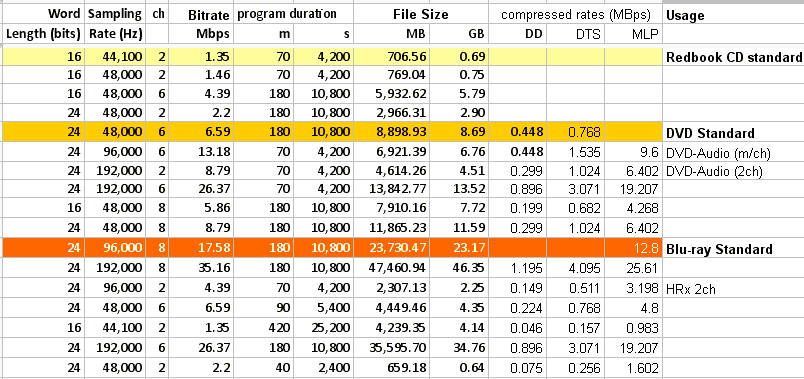Click the compressed rates (MBps) header
This screenshot has height=379, width=804.
click(x=576, y=15)
